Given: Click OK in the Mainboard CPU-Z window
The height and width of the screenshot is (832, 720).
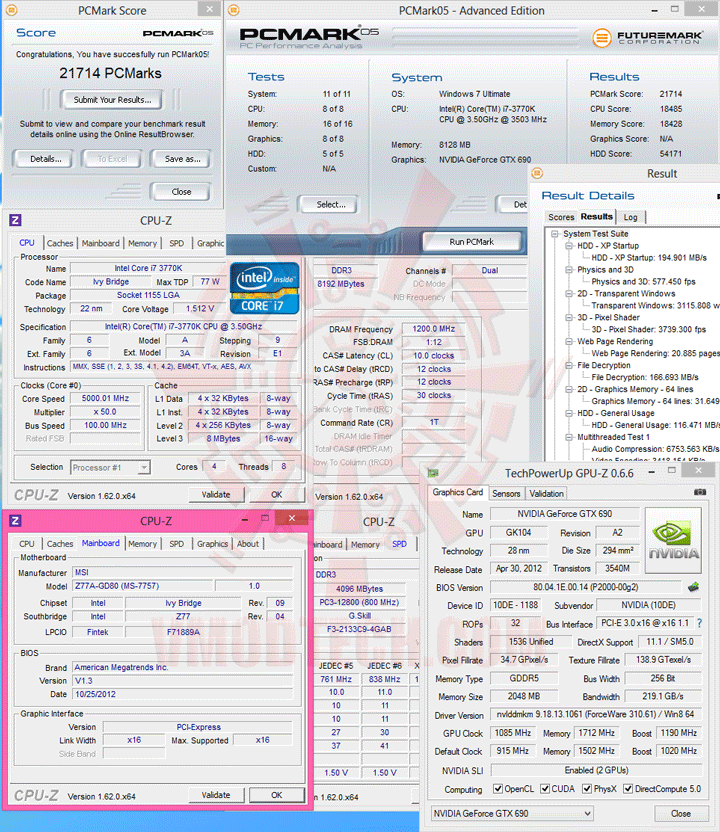Looking at the screenshot, I should coord(276,795).
